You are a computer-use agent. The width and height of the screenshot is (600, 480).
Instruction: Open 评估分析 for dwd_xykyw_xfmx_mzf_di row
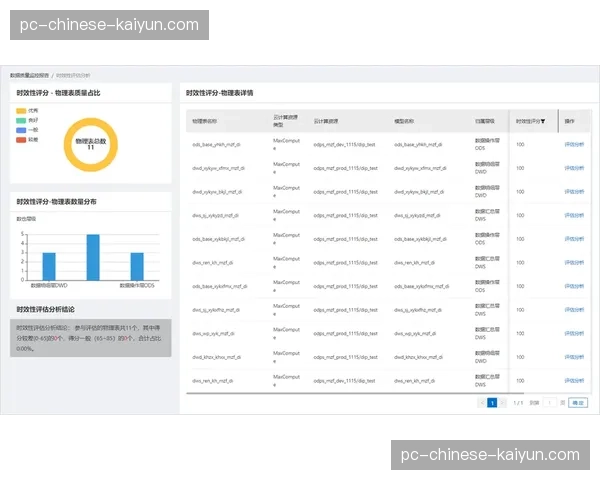(x=574, y=167)
